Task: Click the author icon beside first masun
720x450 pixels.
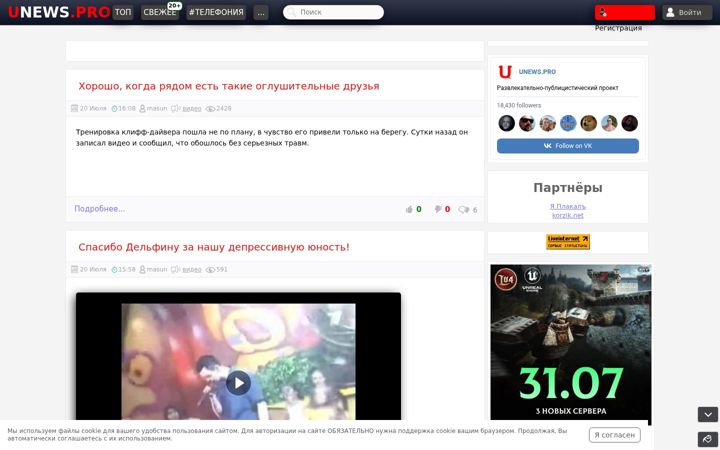Action: (x=142, y=109)
